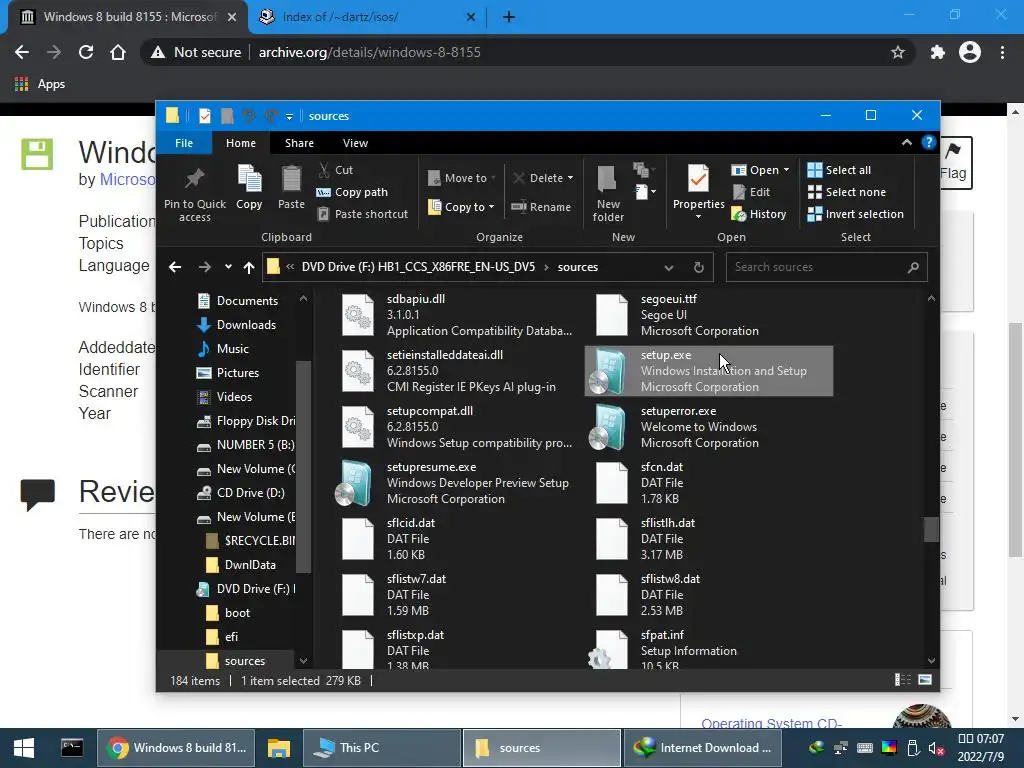1024x768 pixels.
Task: Click Rename in Organize group
Action: coord(541,207)
